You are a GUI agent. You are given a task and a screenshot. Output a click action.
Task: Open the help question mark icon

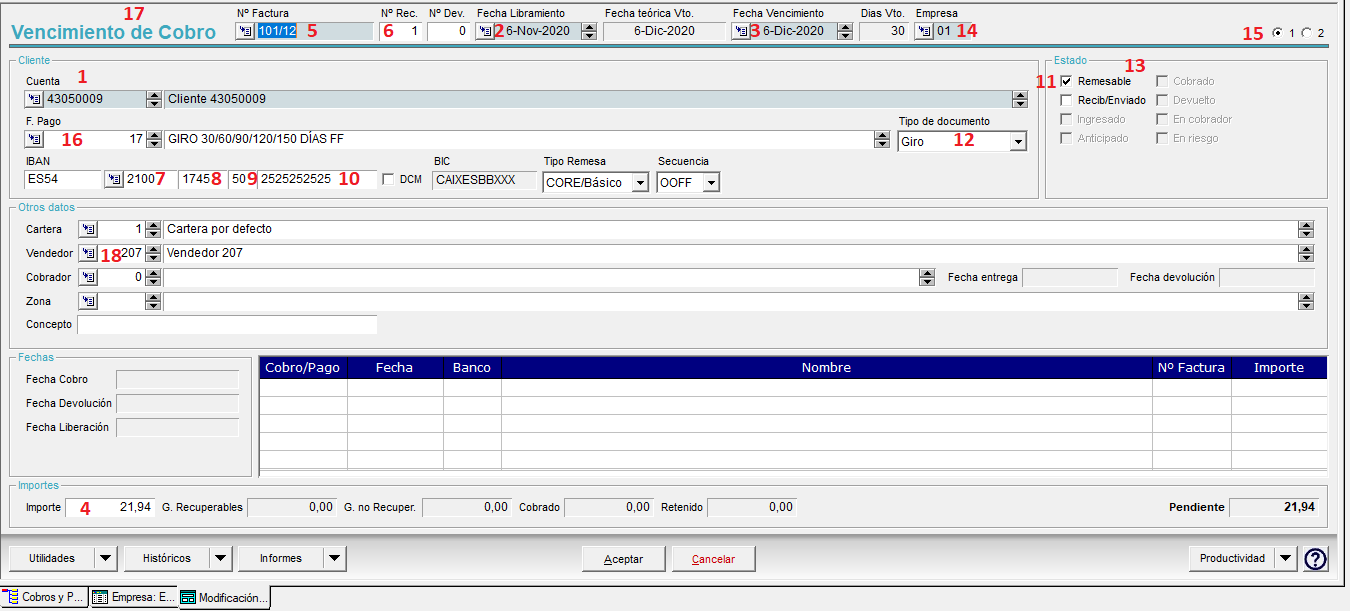[x=1316, y=559]
